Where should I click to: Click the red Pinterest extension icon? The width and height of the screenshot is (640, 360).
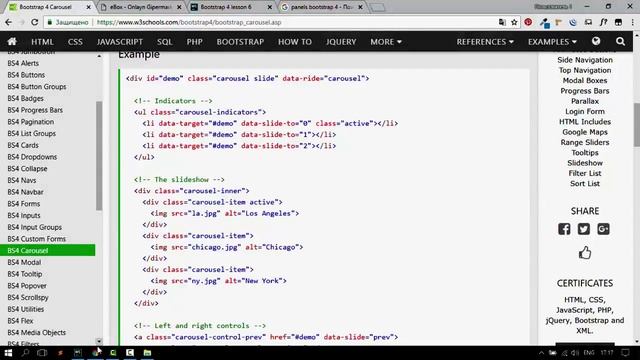pos(528,22)
